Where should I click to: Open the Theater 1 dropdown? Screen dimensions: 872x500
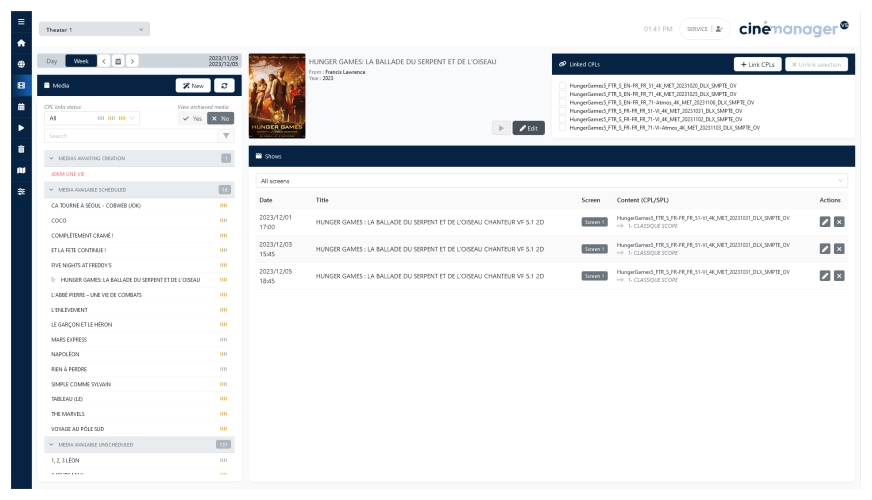[x=95, y=29]
